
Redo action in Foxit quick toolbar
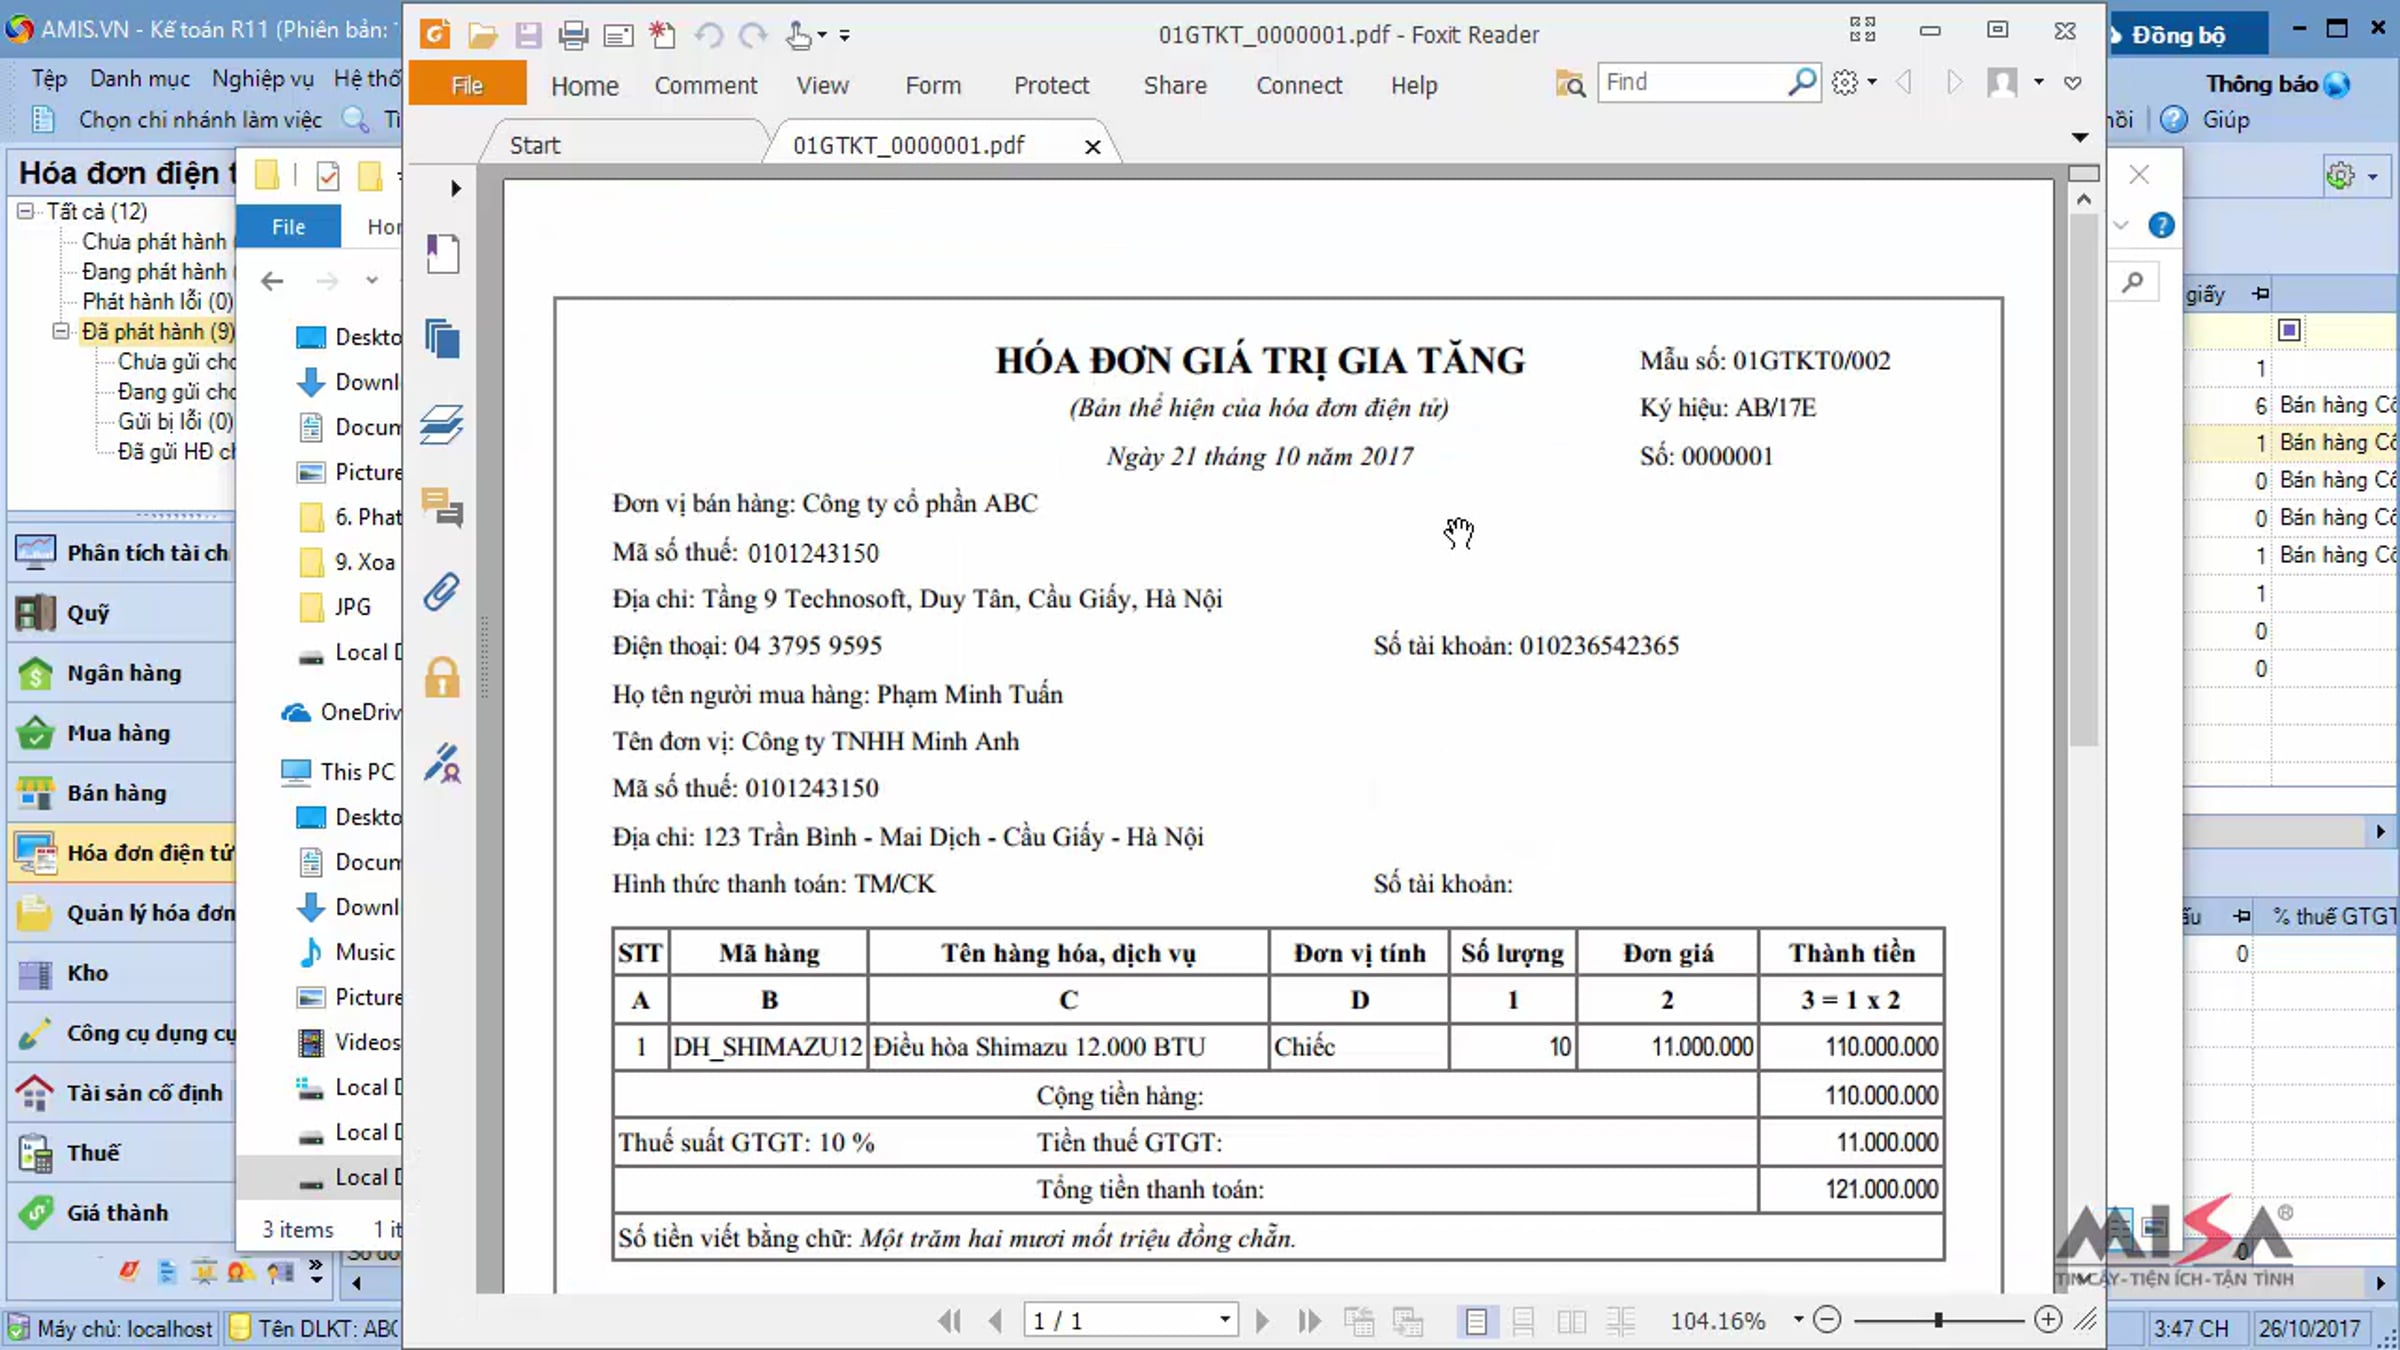pos(752,35)
